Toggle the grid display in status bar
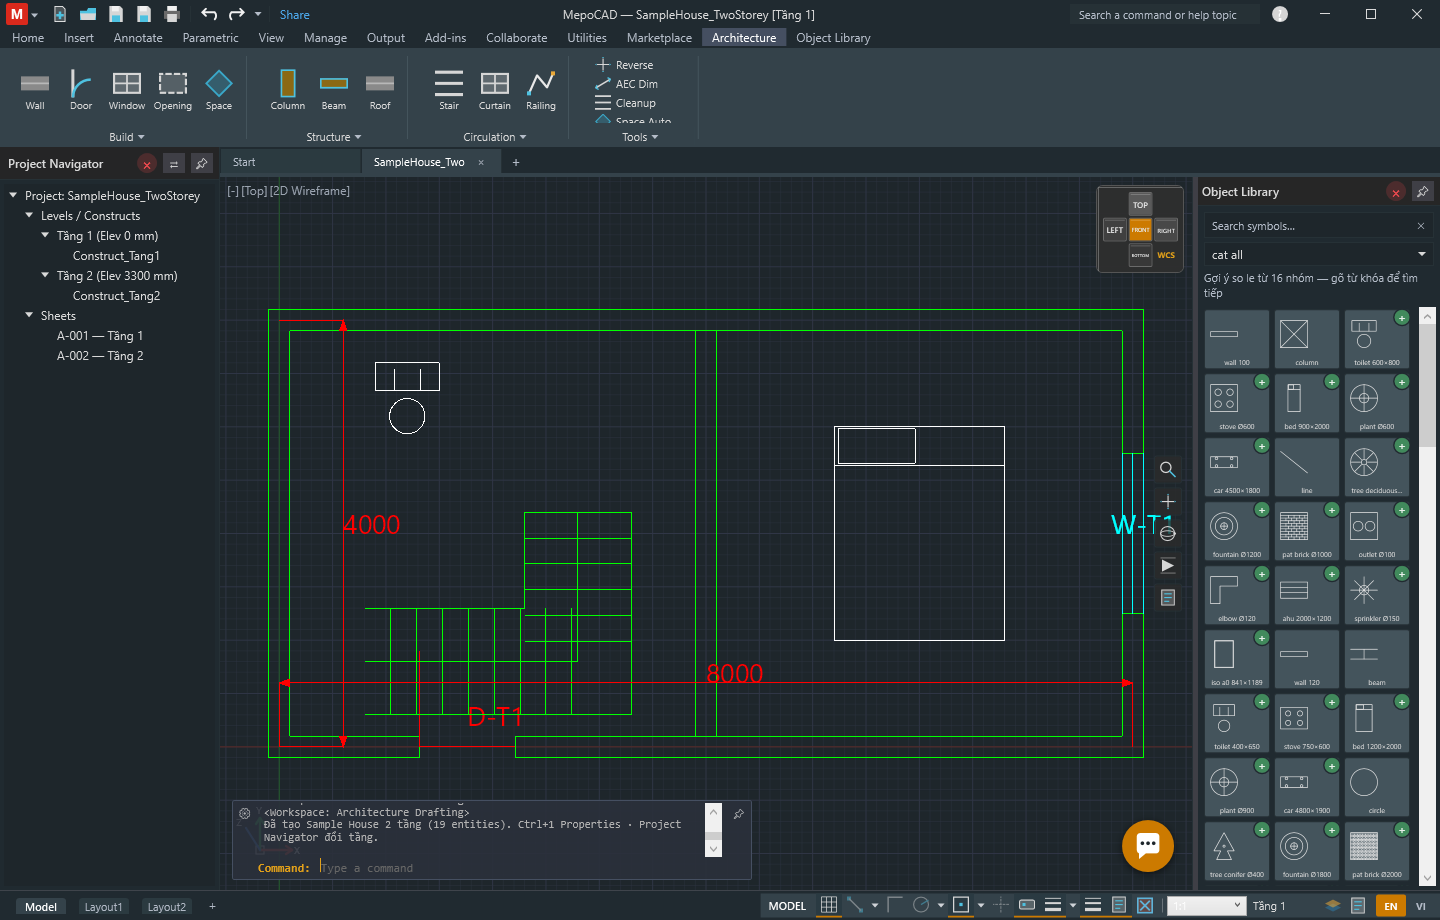 829,905
